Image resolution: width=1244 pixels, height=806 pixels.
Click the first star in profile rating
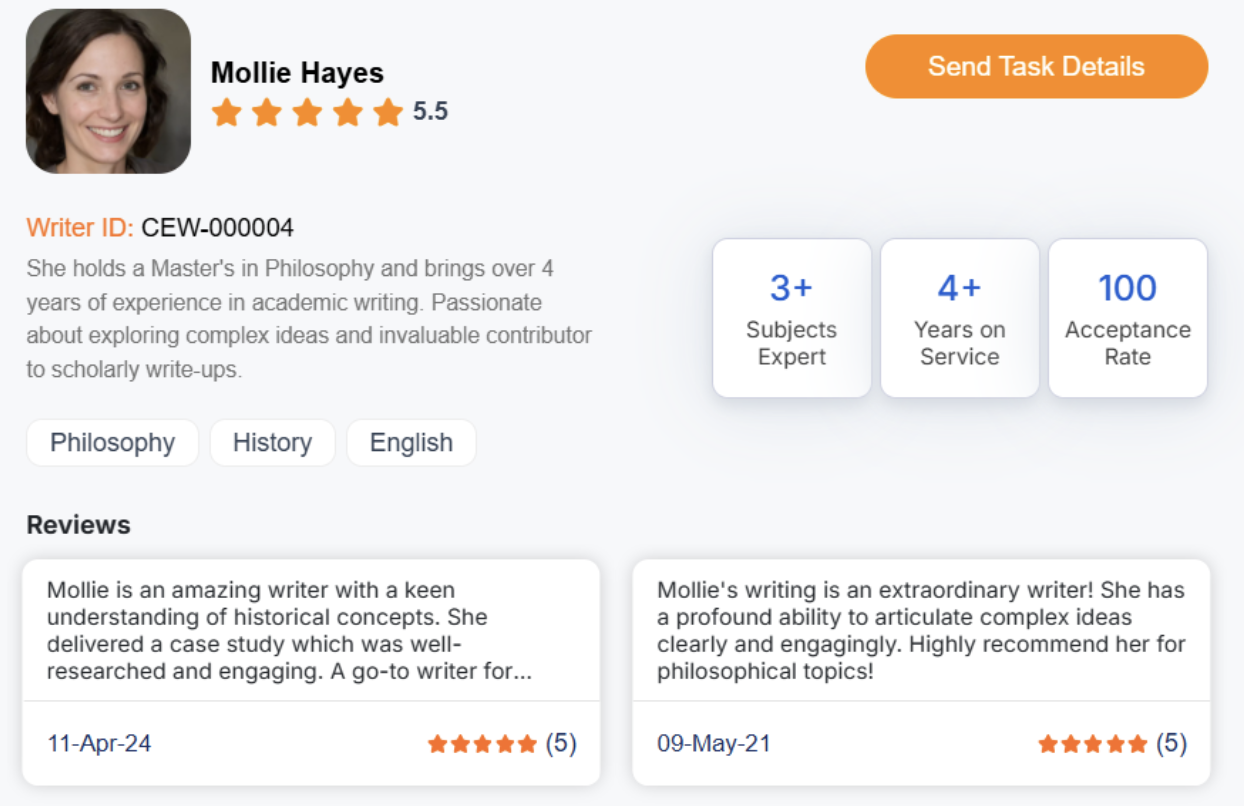point(227,112)
